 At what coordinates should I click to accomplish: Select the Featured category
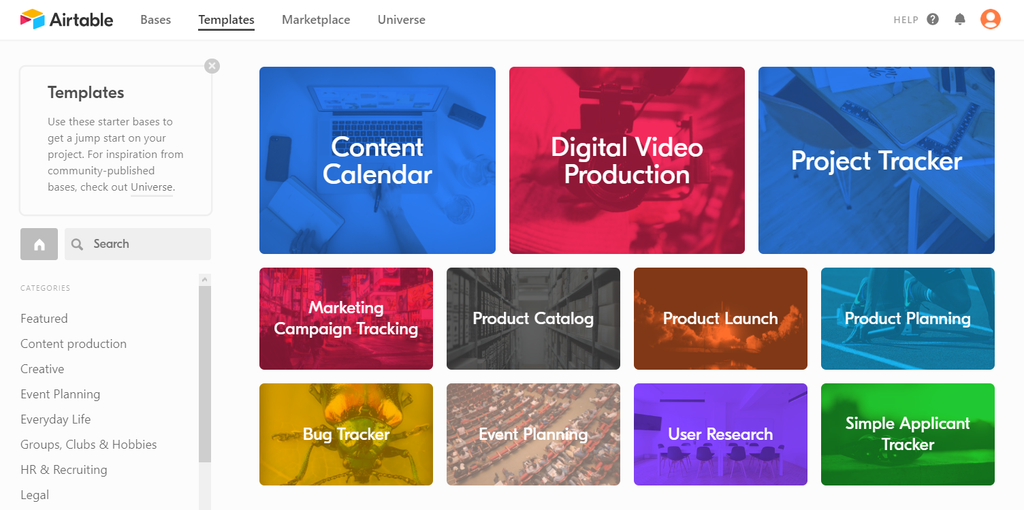[x=44, y=319]
